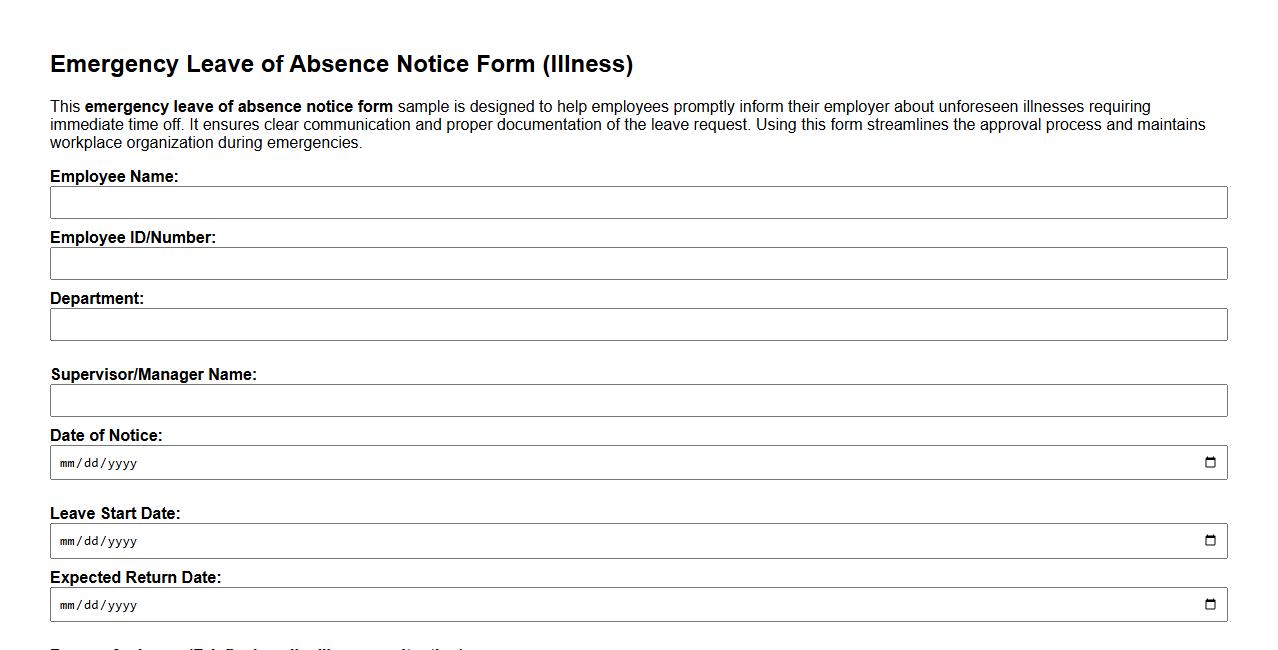
Task: Select the month segment in Leave Start Date
Action: [x=66, y=540]
